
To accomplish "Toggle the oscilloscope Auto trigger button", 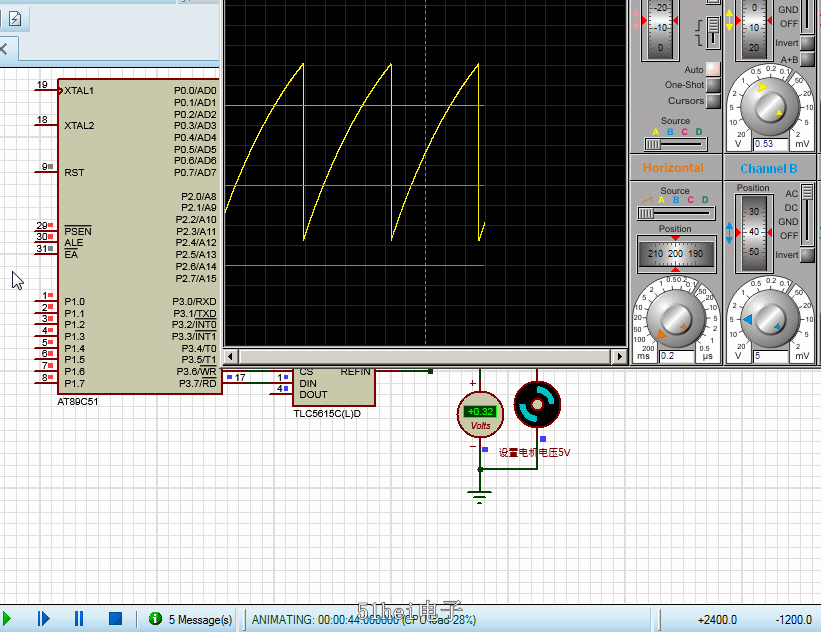I will [713, 69].
